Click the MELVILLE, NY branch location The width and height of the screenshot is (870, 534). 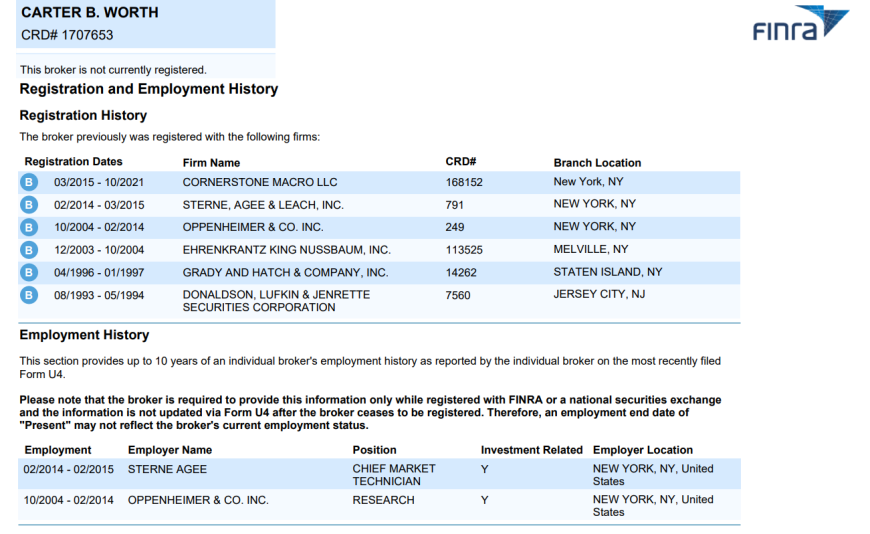coord(590,249)
